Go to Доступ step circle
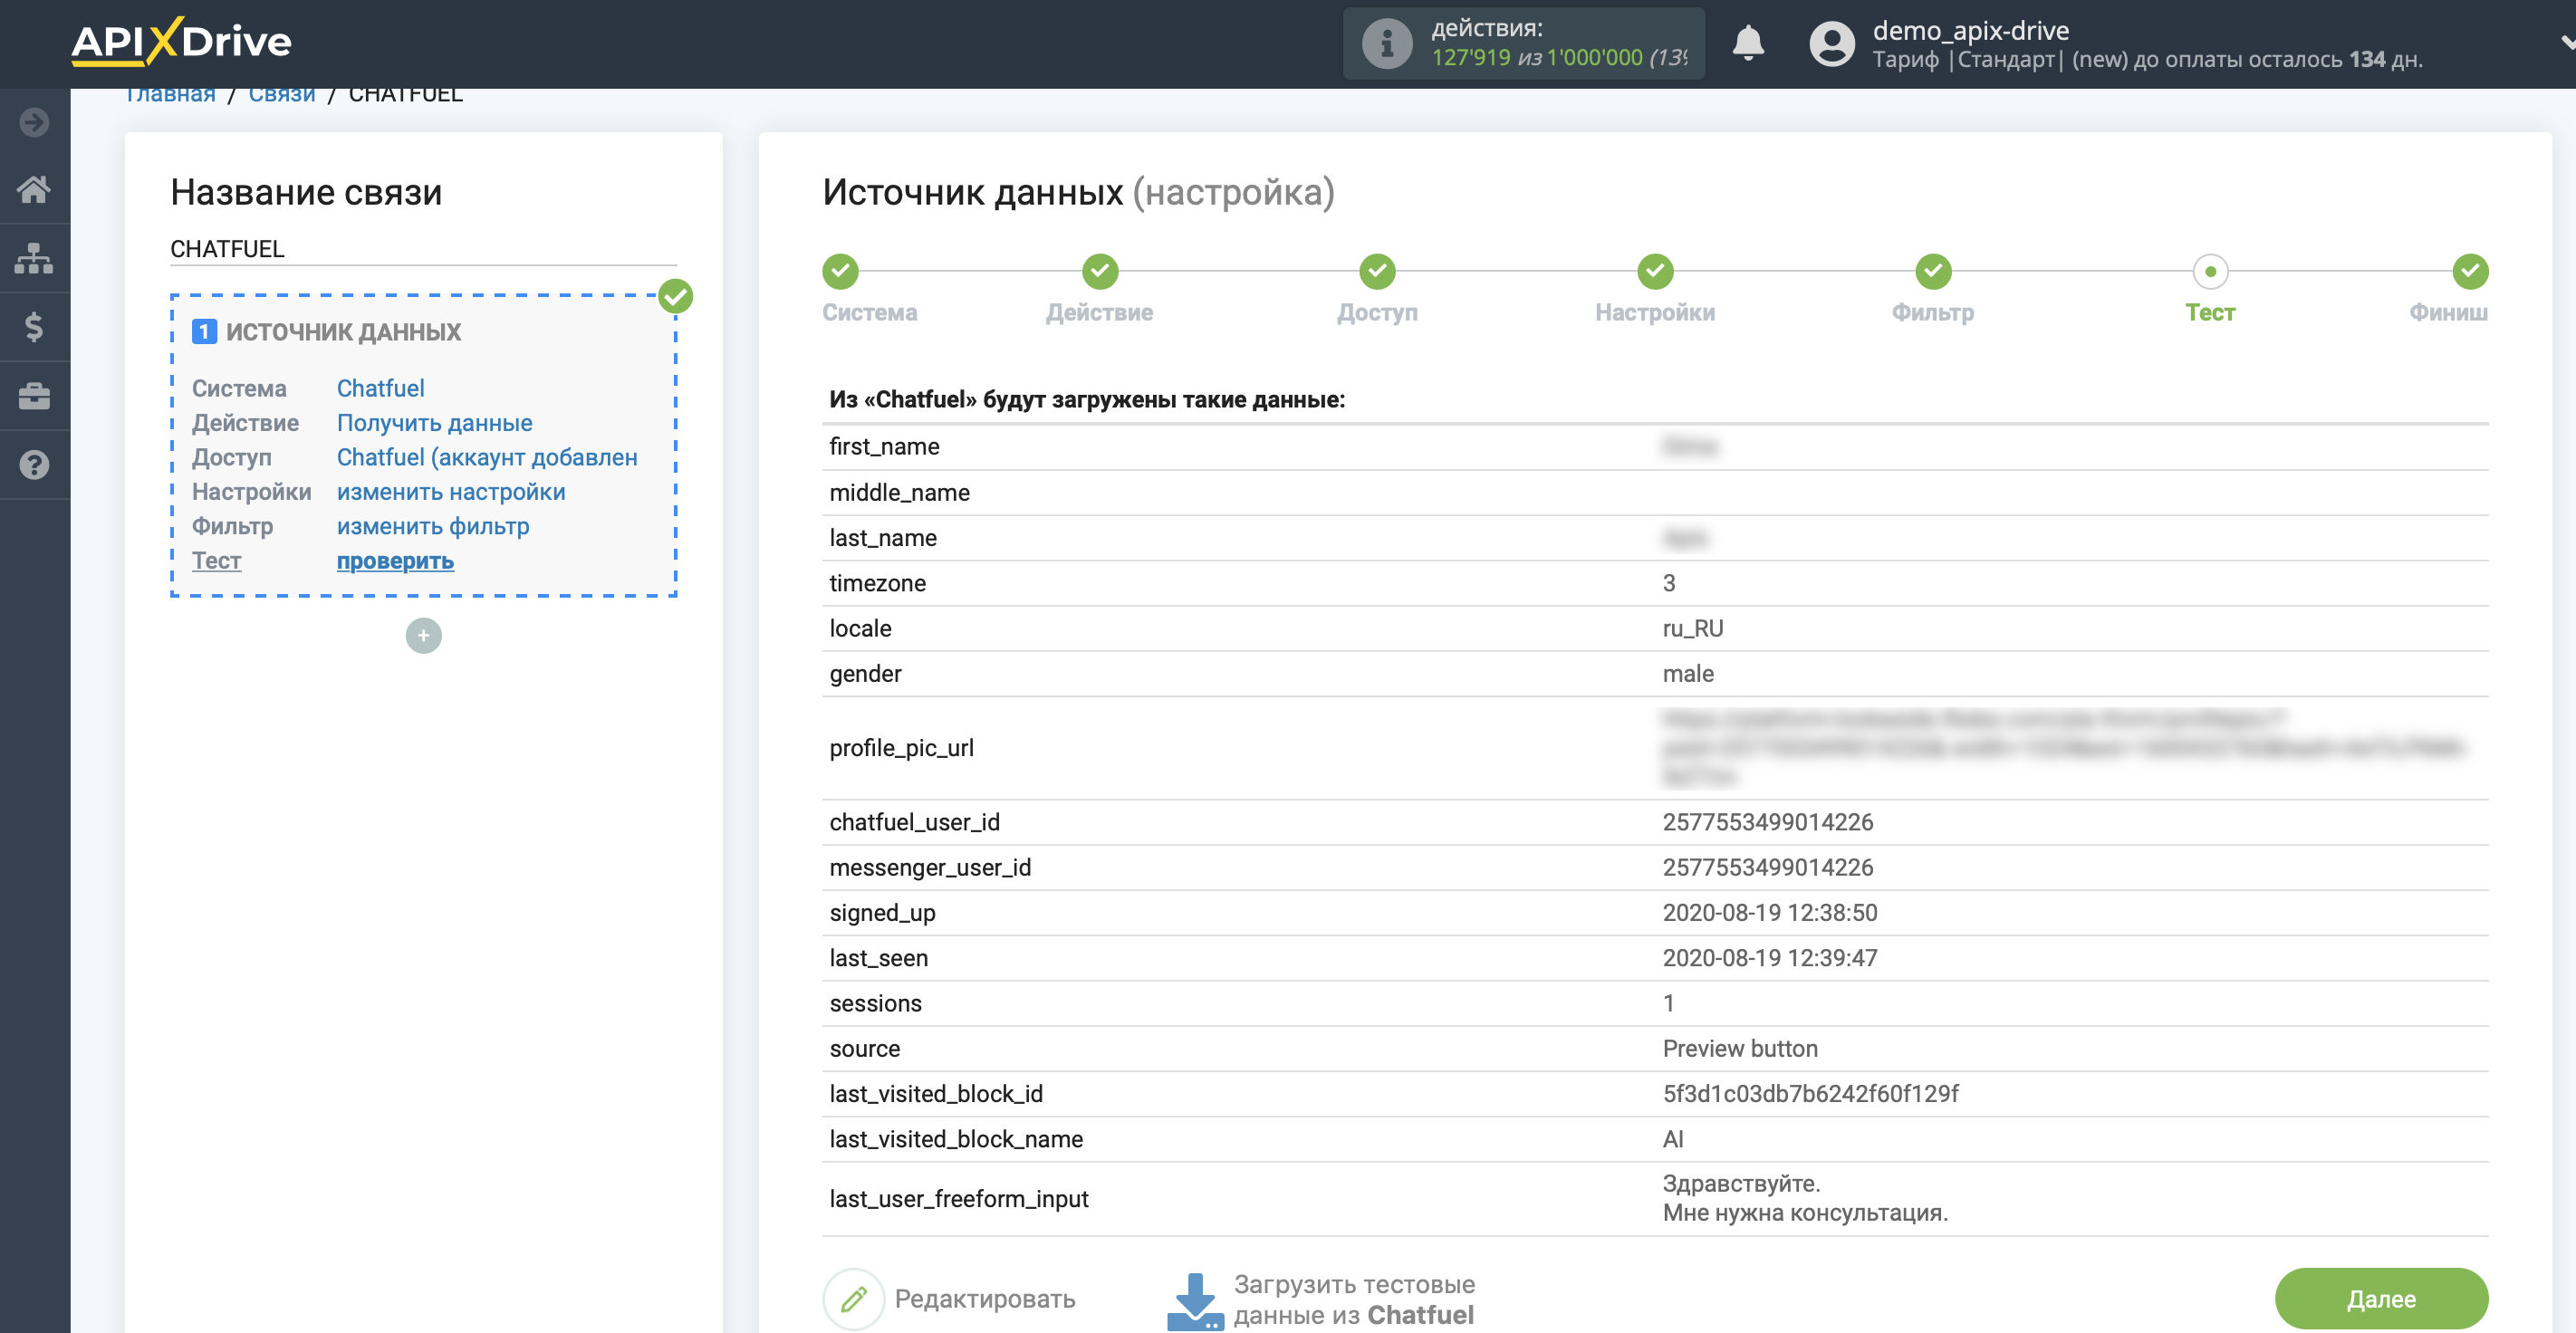Image resolution: width=2576 pixels, height=1333 pixels. click(x=1377, y=271)
